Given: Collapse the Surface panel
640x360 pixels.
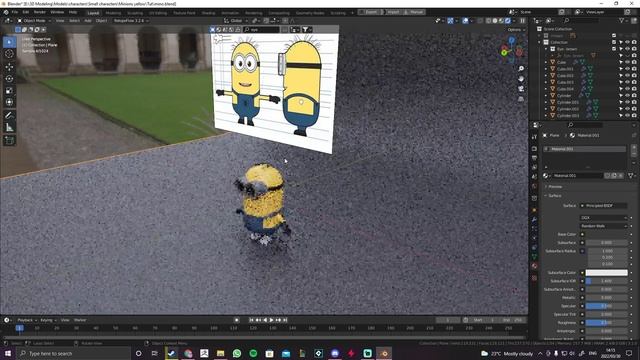Looking at the screenshot, I should coord(554,196).
